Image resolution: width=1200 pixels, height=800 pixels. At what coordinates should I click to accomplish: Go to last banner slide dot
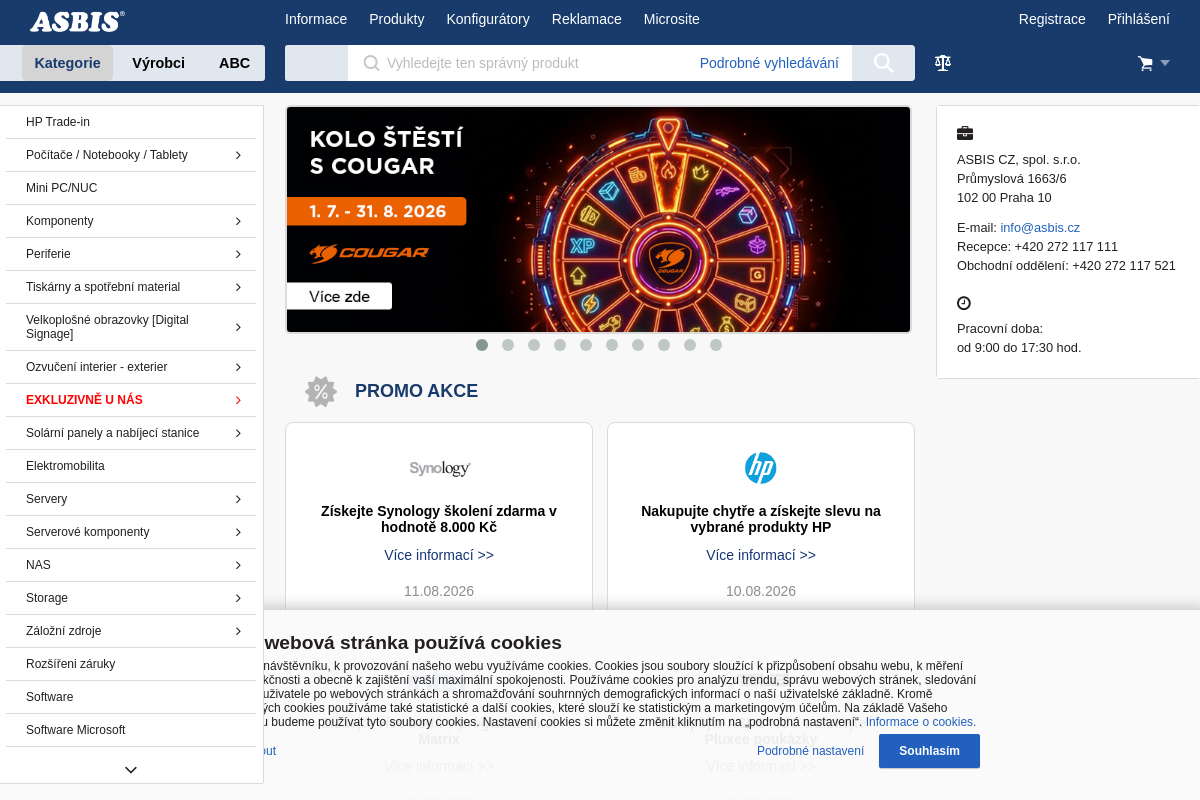click(716, 345)
